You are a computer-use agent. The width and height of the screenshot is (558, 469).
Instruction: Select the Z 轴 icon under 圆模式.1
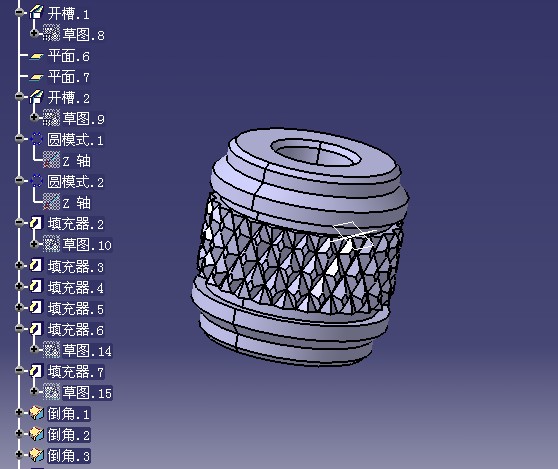[x=52, y=160]
